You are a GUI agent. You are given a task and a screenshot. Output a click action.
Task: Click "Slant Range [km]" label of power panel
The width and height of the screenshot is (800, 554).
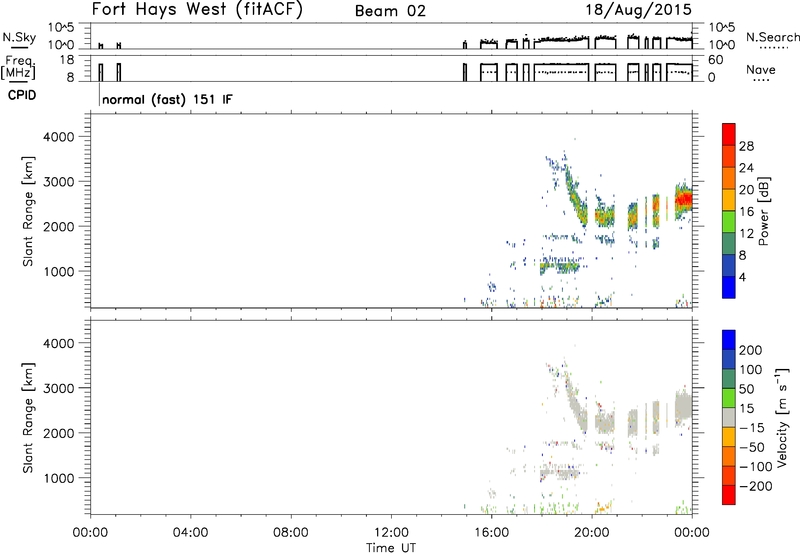tap(28, 211)
